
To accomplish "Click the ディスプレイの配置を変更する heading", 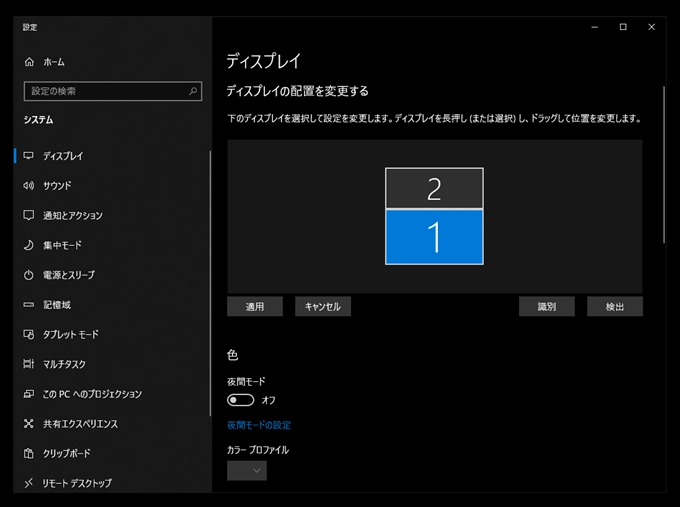I will pos(298,91).
